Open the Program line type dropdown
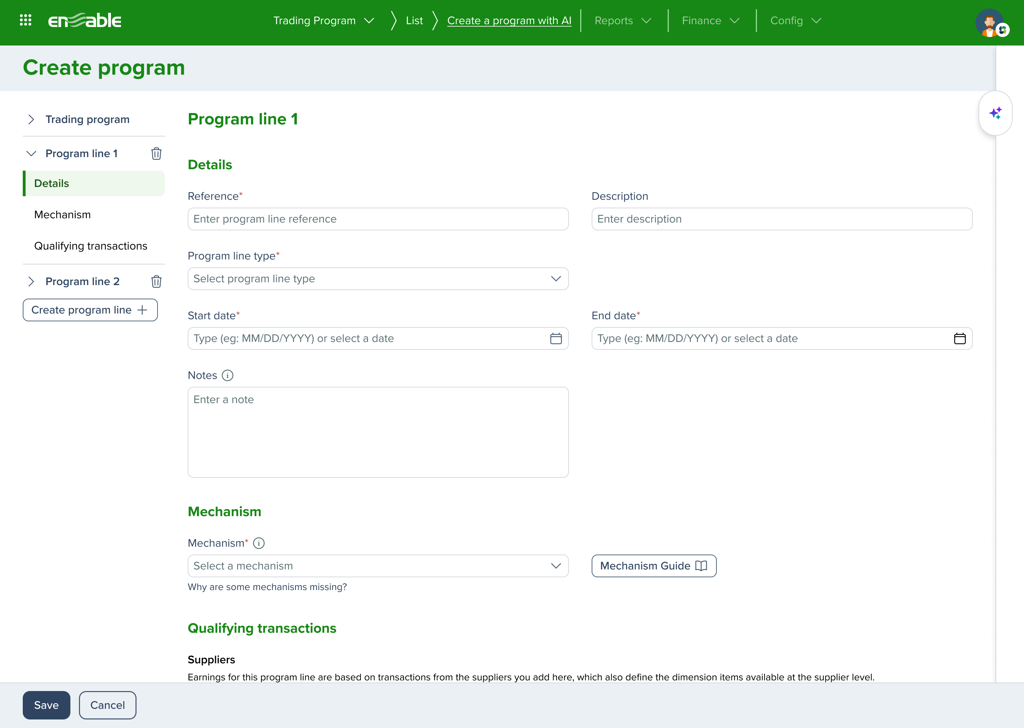Image resolution: width=1024 pixels, height=728 pixels. (378, 279)
